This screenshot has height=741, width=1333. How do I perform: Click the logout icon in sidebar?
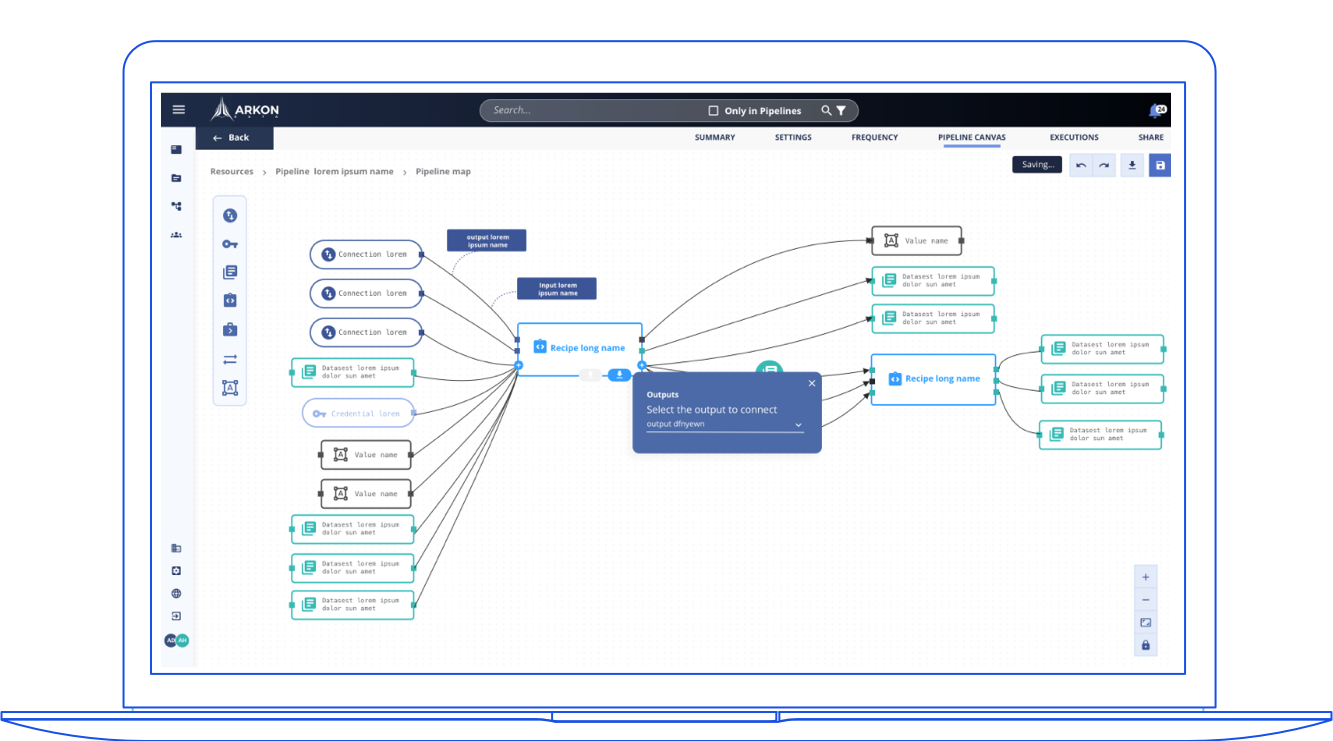tap(176, 616)
